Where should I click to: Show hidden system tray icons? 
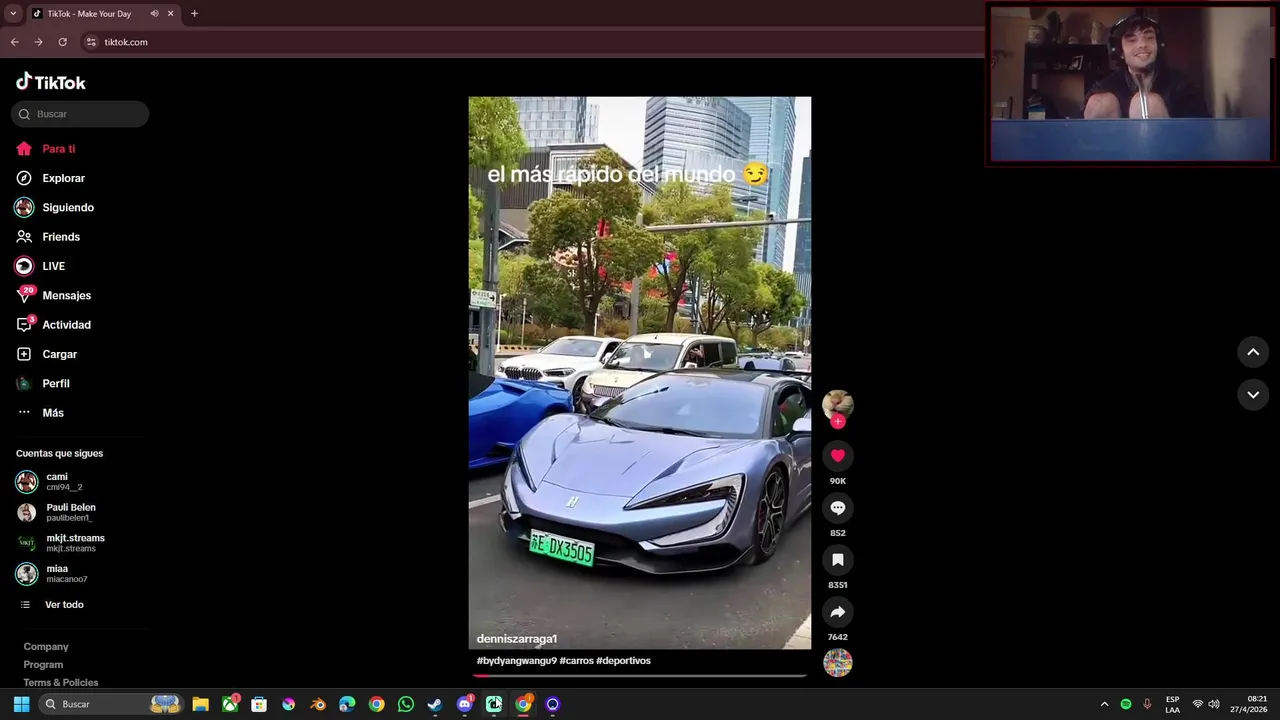tap(1104, 704)
